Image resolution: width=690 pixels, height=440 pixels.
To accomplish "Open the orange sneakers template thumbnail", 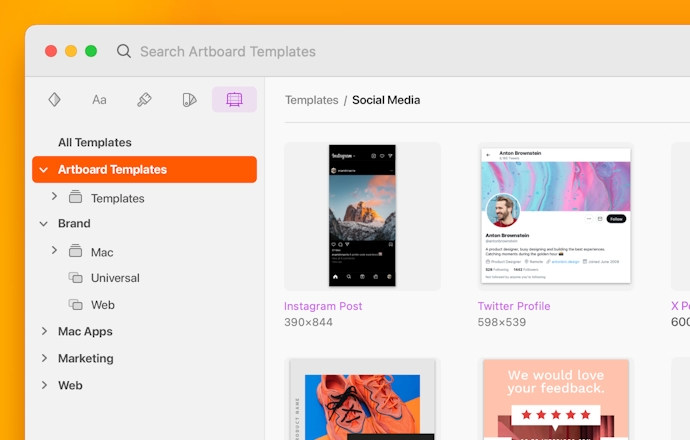I will click(362, 399).
